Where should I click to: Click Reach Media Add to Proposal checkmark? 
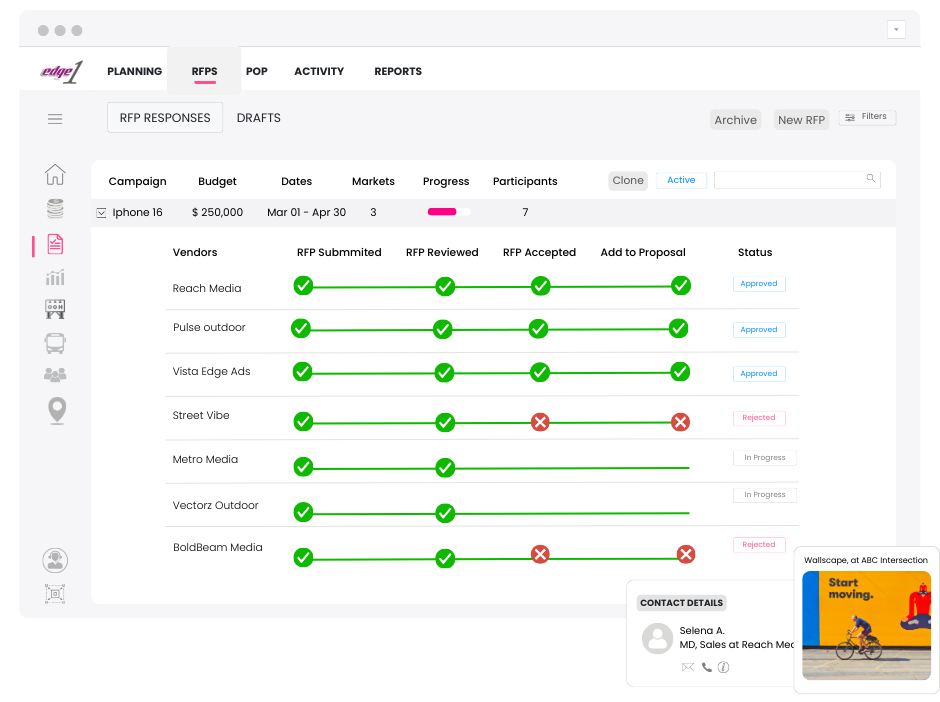coord(680,285)
